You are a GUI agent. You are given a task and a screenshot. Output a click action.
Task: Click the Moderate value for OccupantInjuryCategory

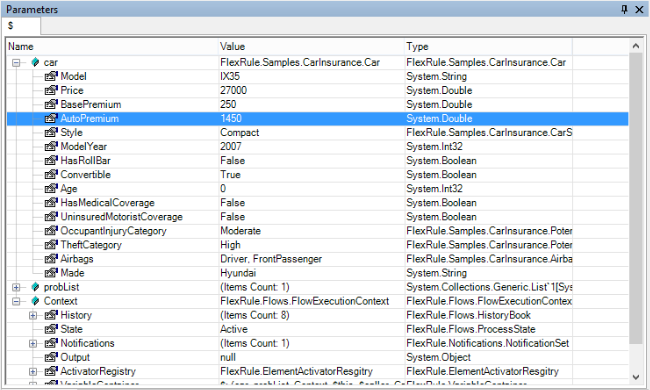point(240,231)
